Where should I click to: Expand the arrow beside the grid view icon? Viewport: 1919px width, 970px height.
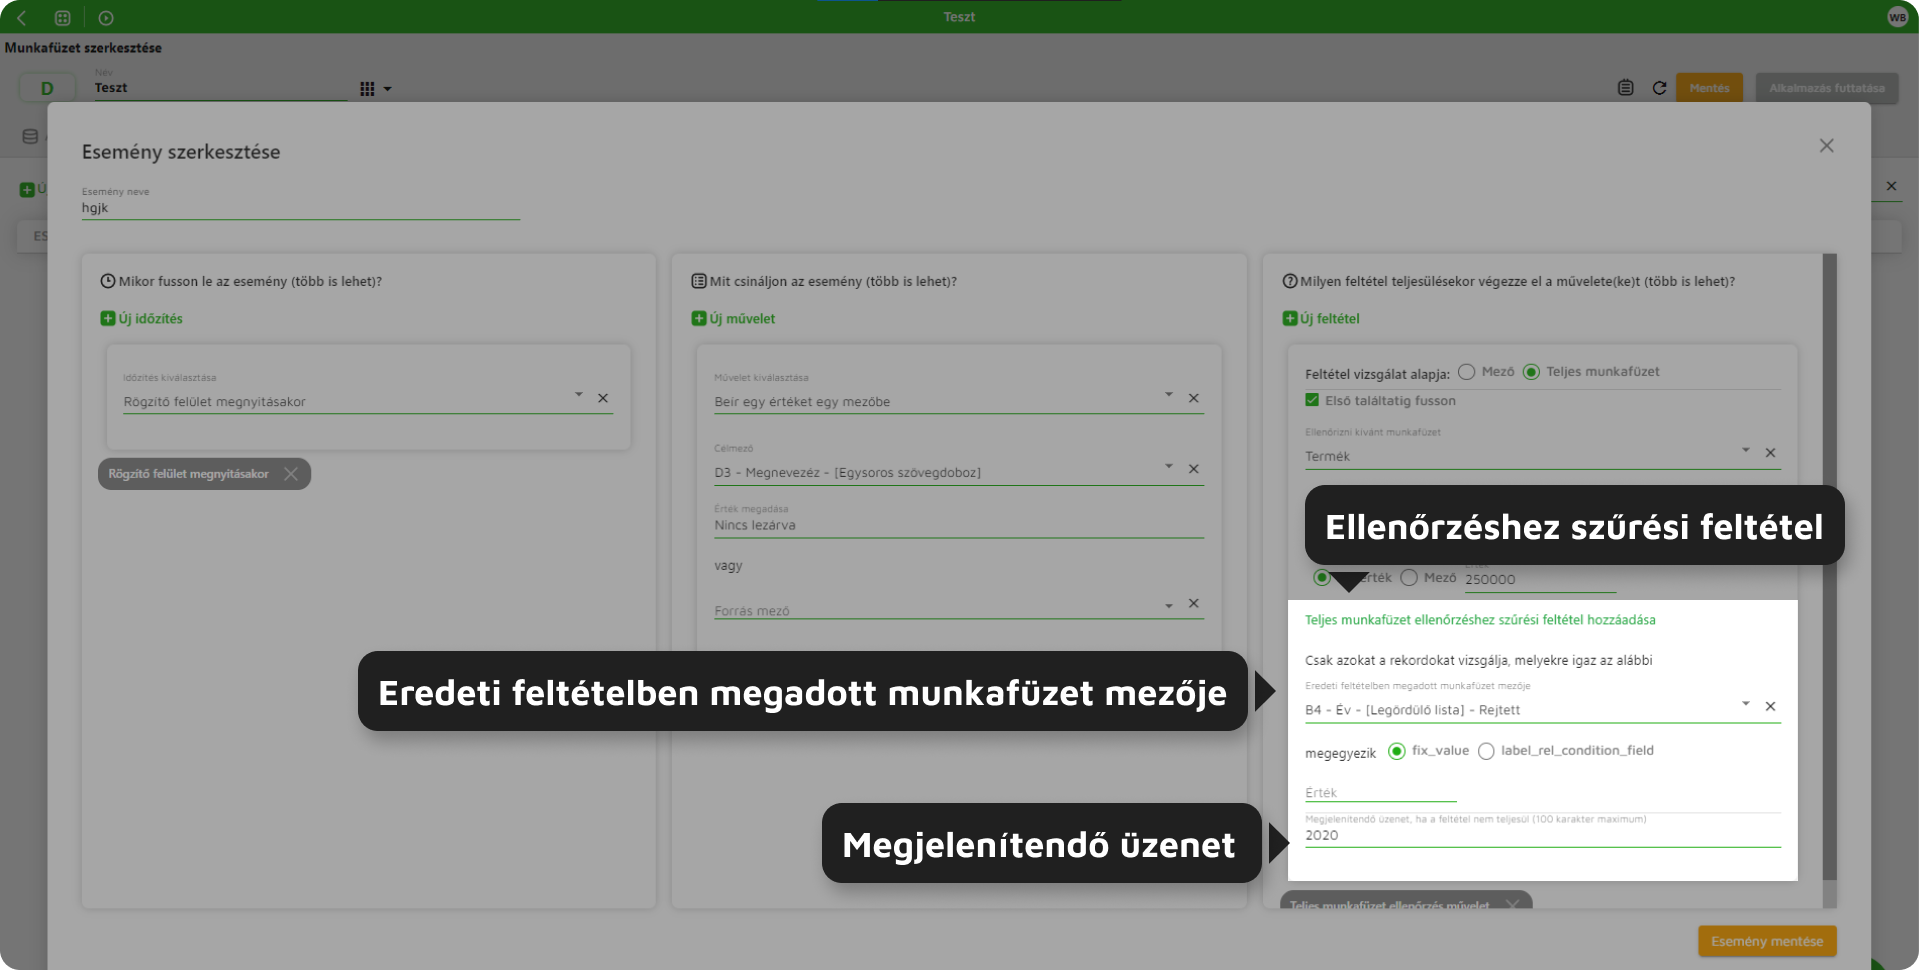coord(388,89)
